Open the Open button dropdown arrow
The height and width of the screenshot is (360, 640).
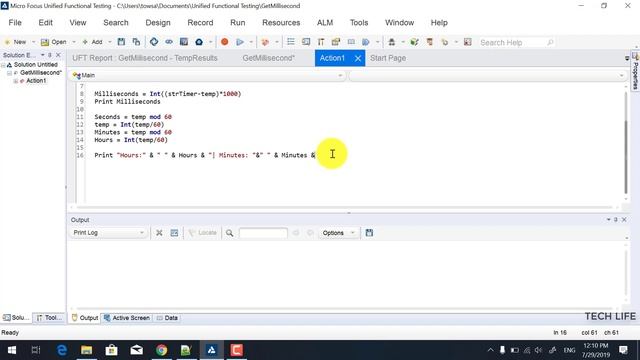pyautogui.click(x=74, y=42)
